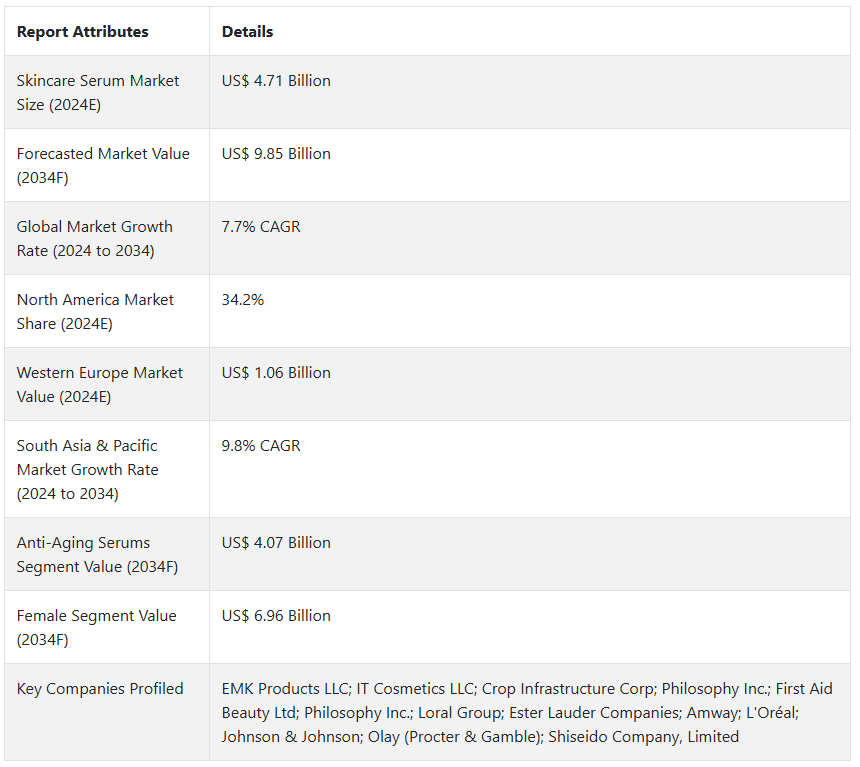Click the 9.8% CAGR value
The height and width of the screenshot is (767, 860).
[x=261, y=446]
